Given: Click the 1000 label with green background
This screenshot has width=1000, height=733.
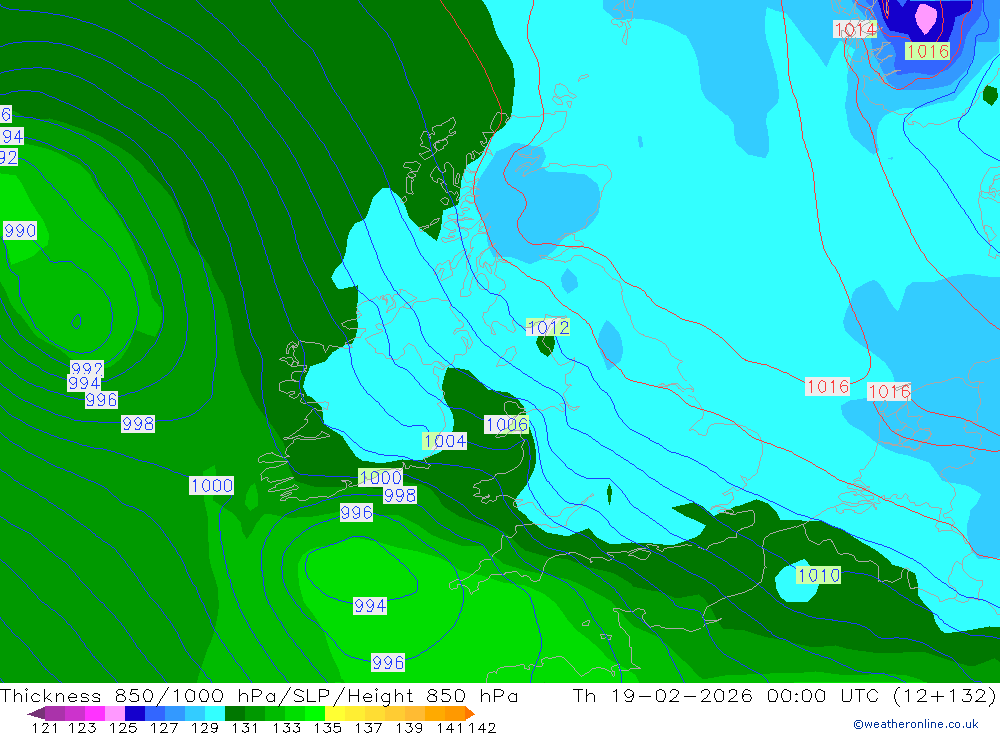Looking at the screenshot, I should point(381,477).
